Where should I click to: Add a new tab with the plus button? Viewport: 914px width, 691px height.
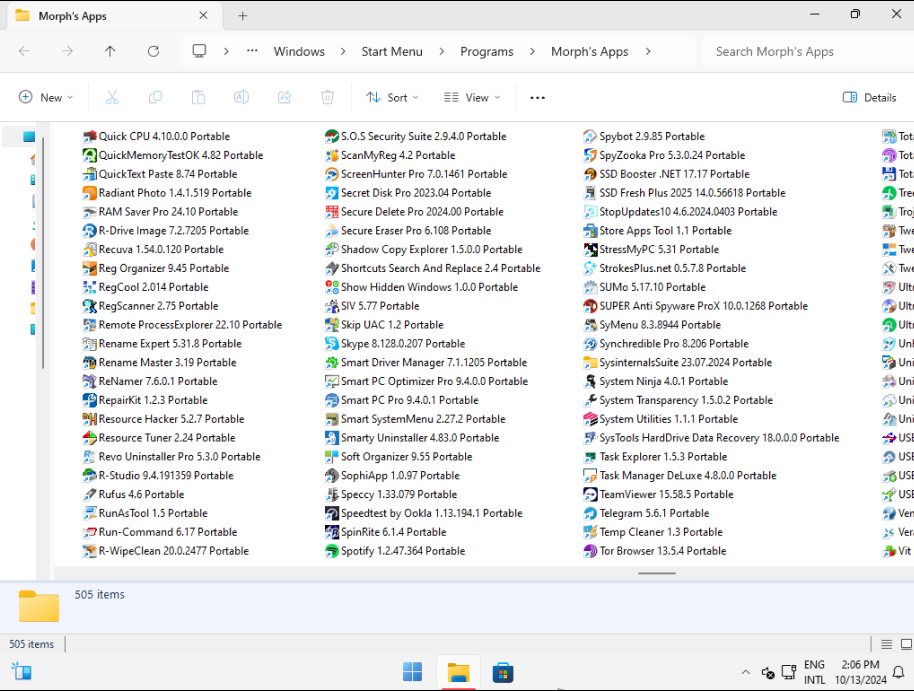tap(242, 16)
